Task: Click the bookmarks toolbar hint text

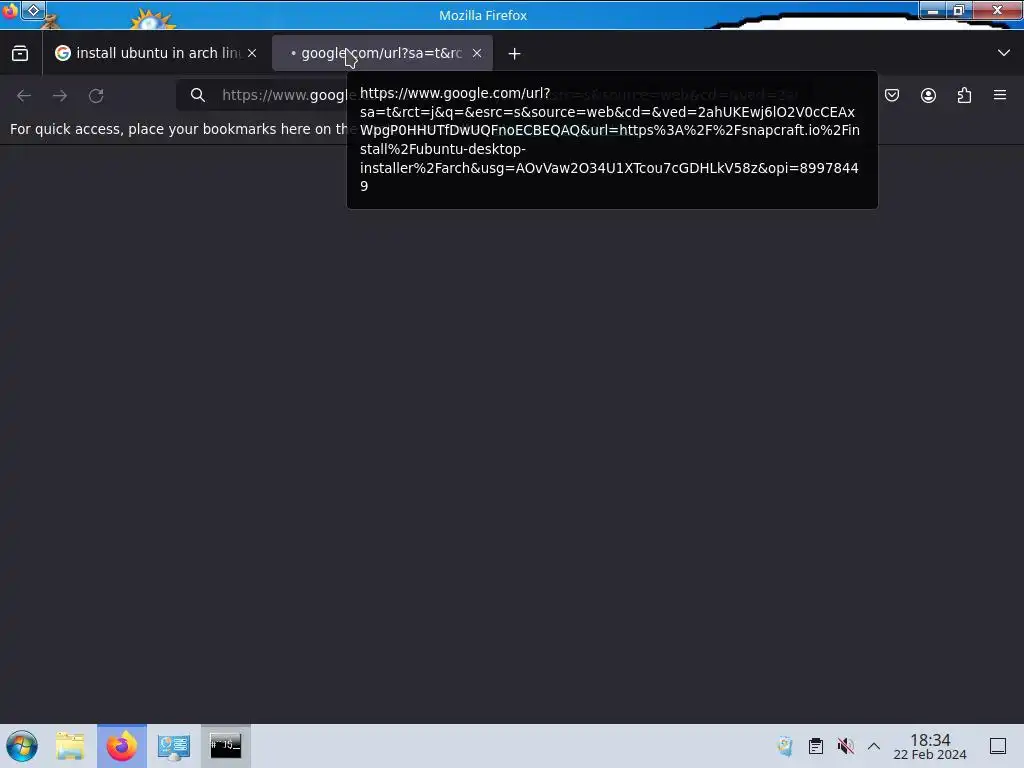Action: pos(178,129)
